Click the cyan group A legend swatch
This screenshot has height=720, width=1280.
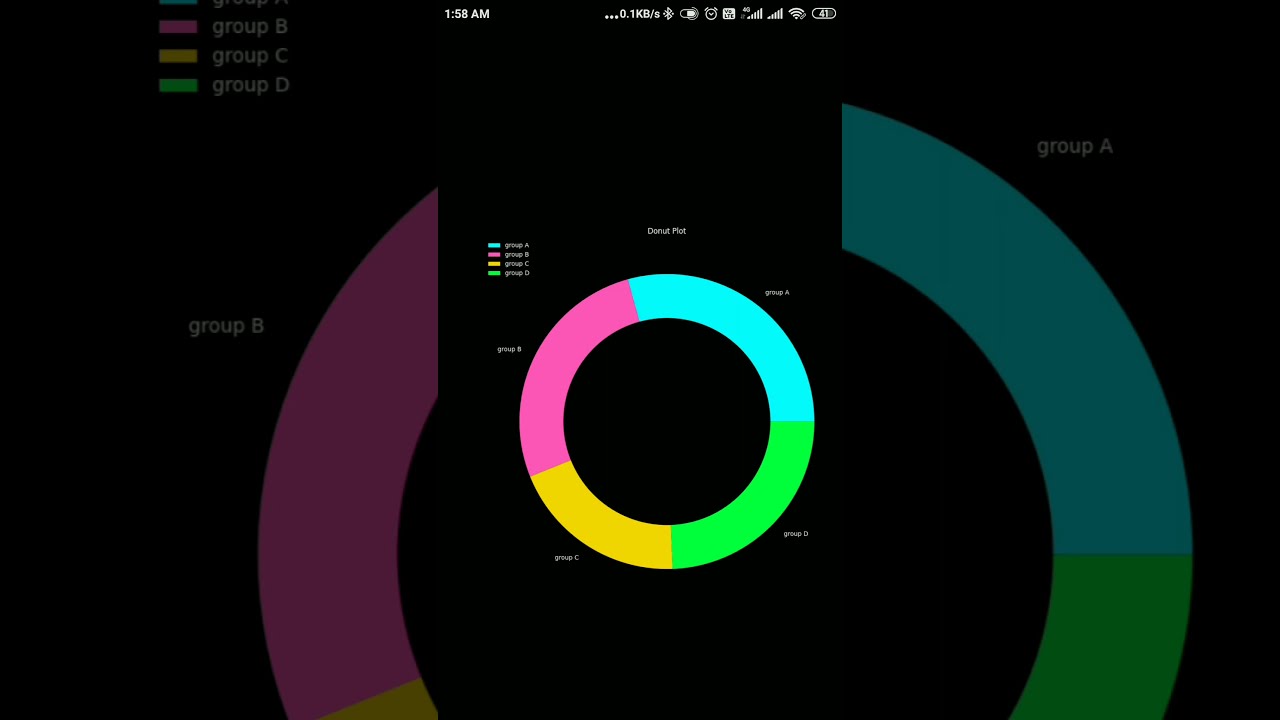[x=494, y=245]
